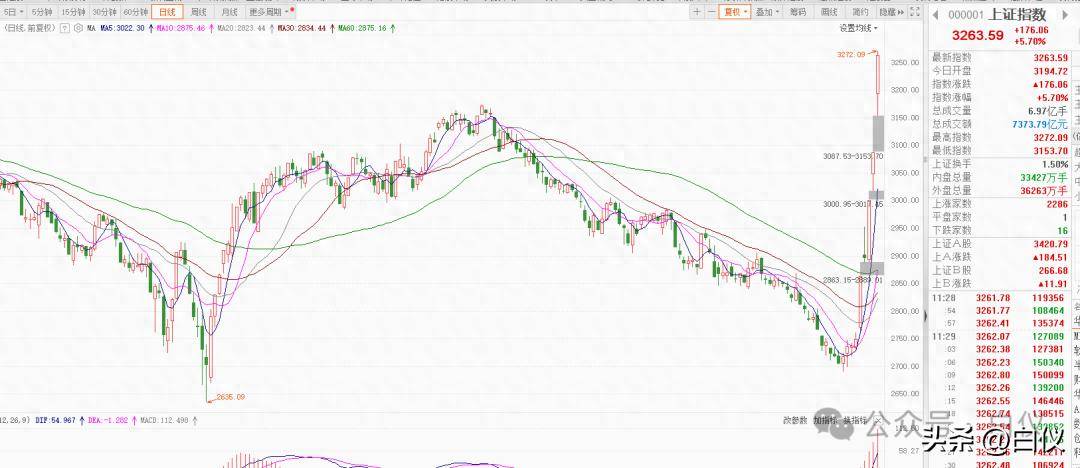Enable the 画线 drawing tool

point(829,12)
